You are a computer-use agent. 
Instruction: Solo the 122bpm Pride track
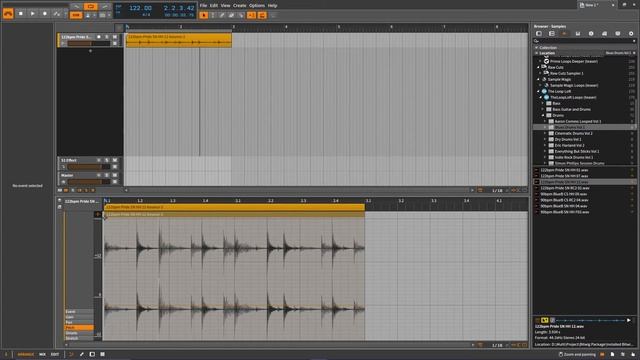point(107,37)
